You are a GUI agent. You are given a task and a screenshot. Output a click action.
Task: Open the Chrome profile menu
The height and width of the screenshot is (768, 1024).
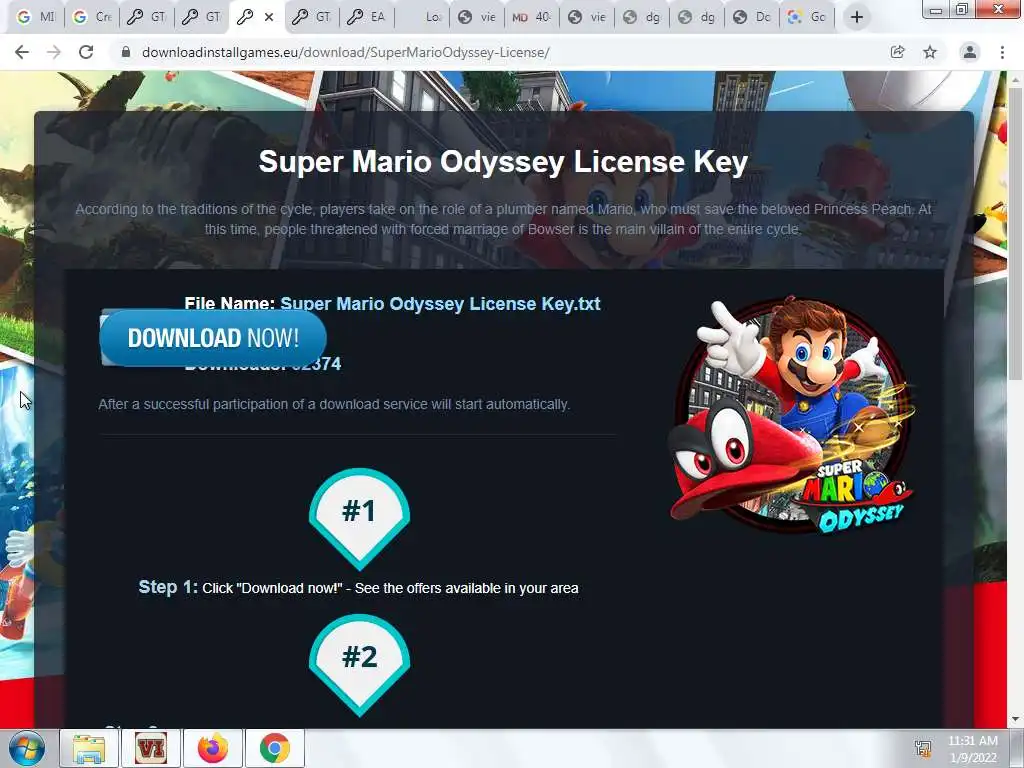tap(970, 52)
